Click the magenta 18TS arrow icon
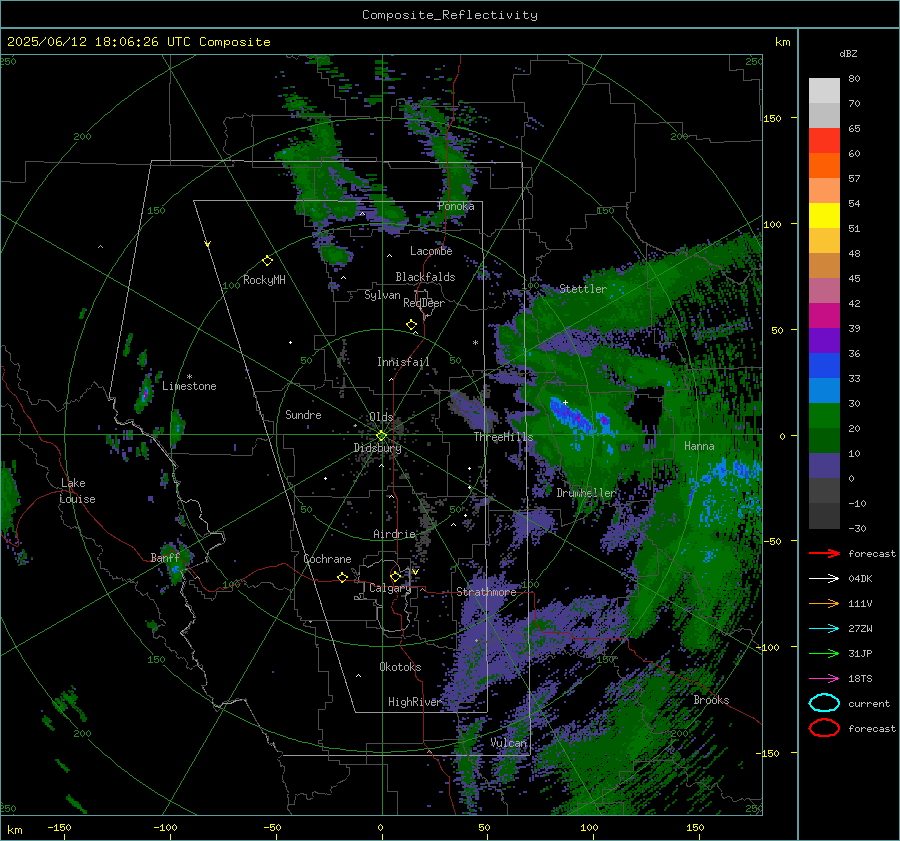Screen dimensions: 900x841 click(824, 679)
